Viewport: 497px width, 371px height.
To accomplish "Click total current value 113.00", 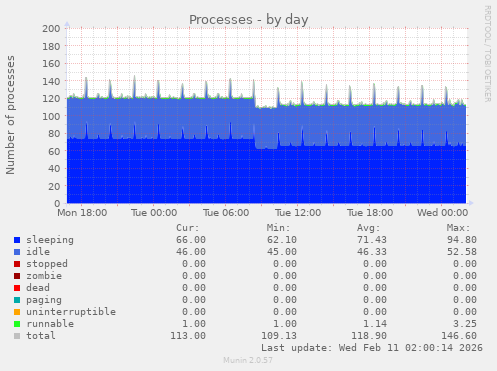I will pyautogui.click(x=188, y=336).
